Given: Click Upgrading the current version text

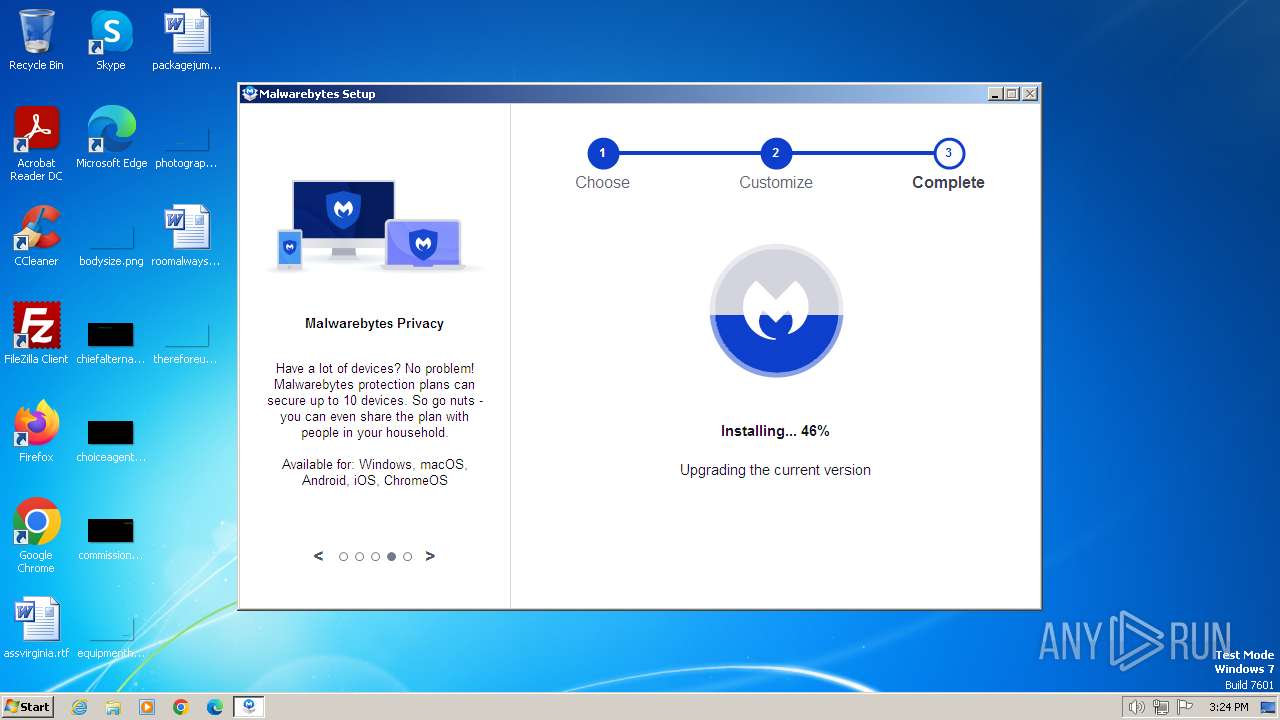Looking at the screenshot, I should (775, 470).
